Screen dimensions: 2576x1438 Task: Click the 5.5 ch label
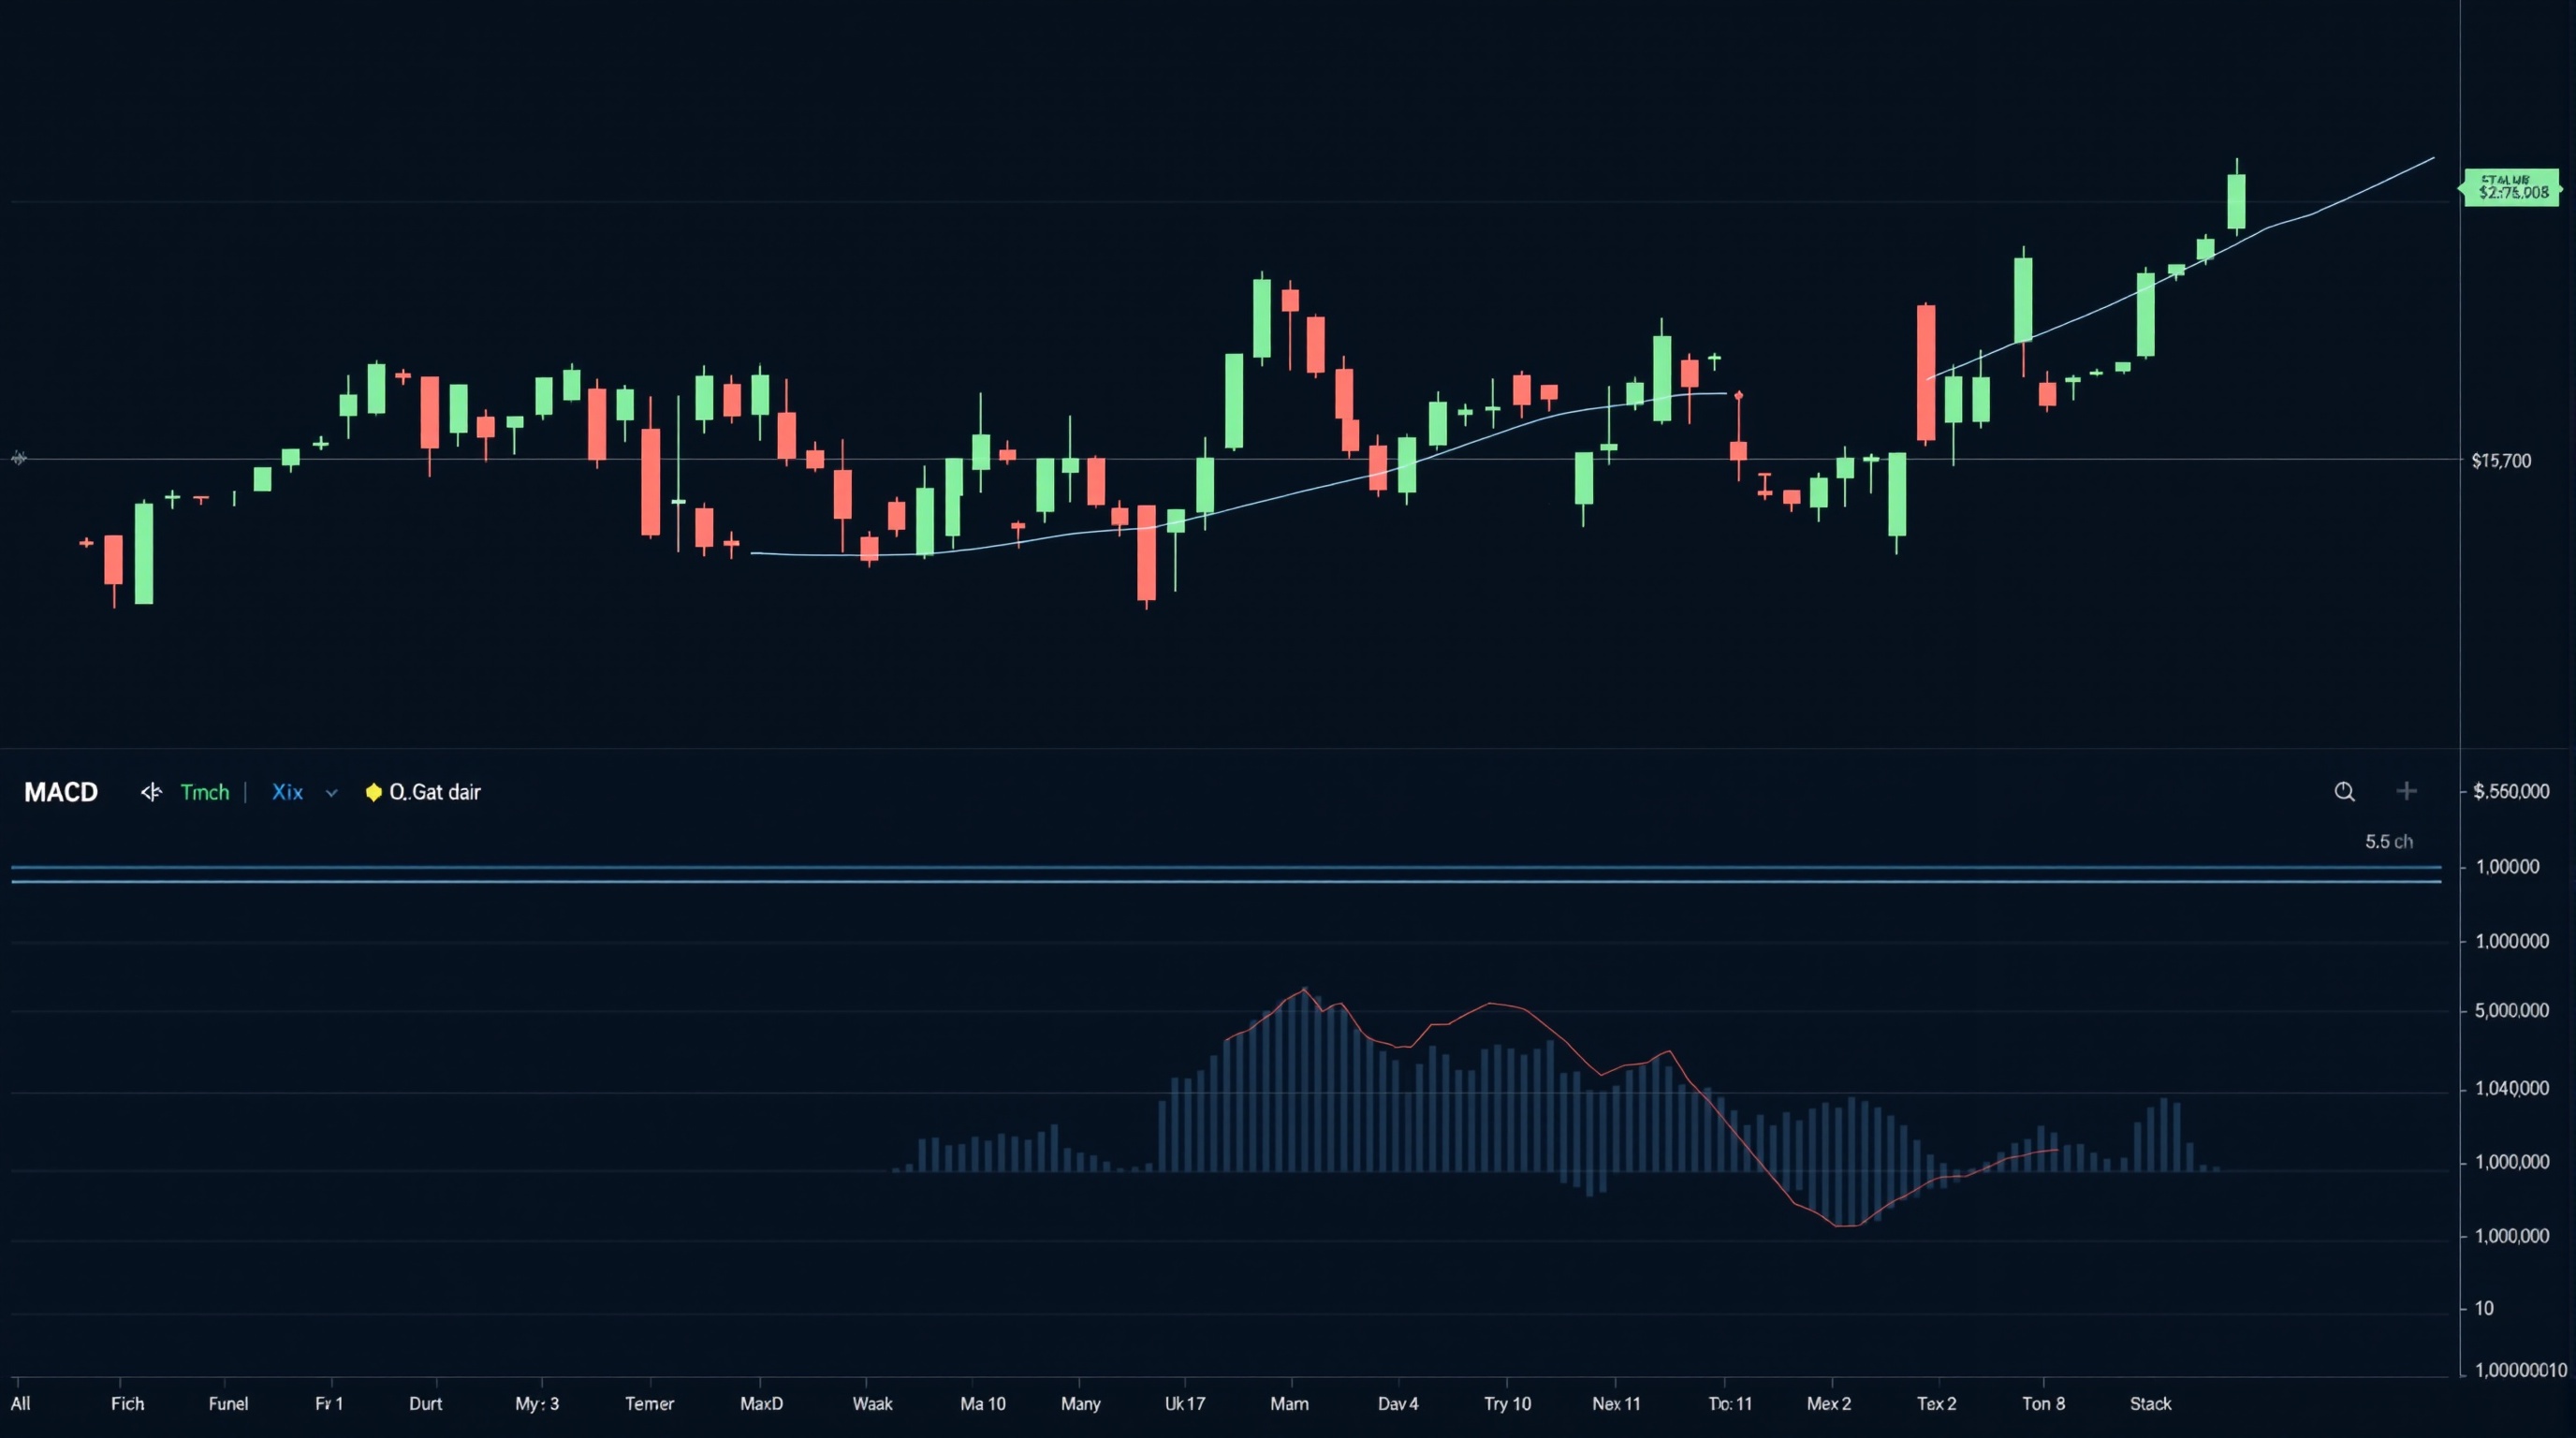[2389, 841]
